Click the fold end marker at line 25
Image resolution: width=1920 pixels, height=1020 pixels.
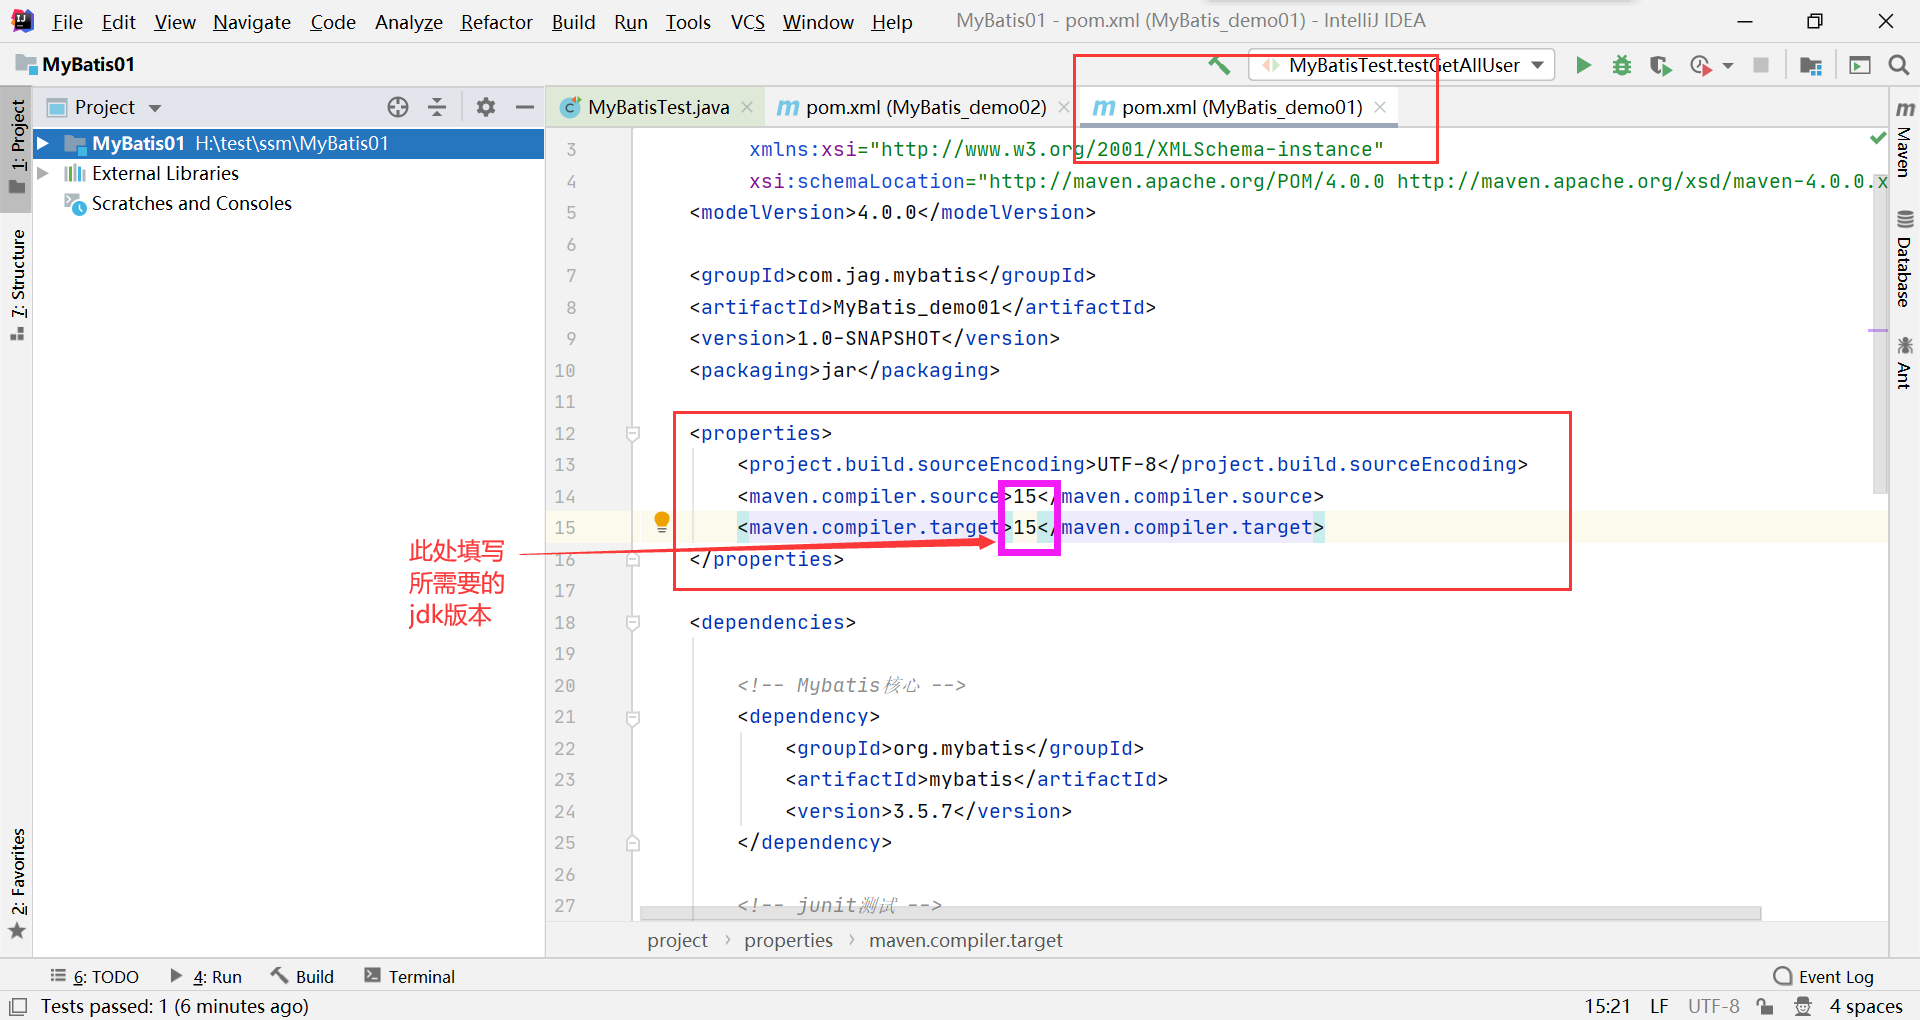633,843
